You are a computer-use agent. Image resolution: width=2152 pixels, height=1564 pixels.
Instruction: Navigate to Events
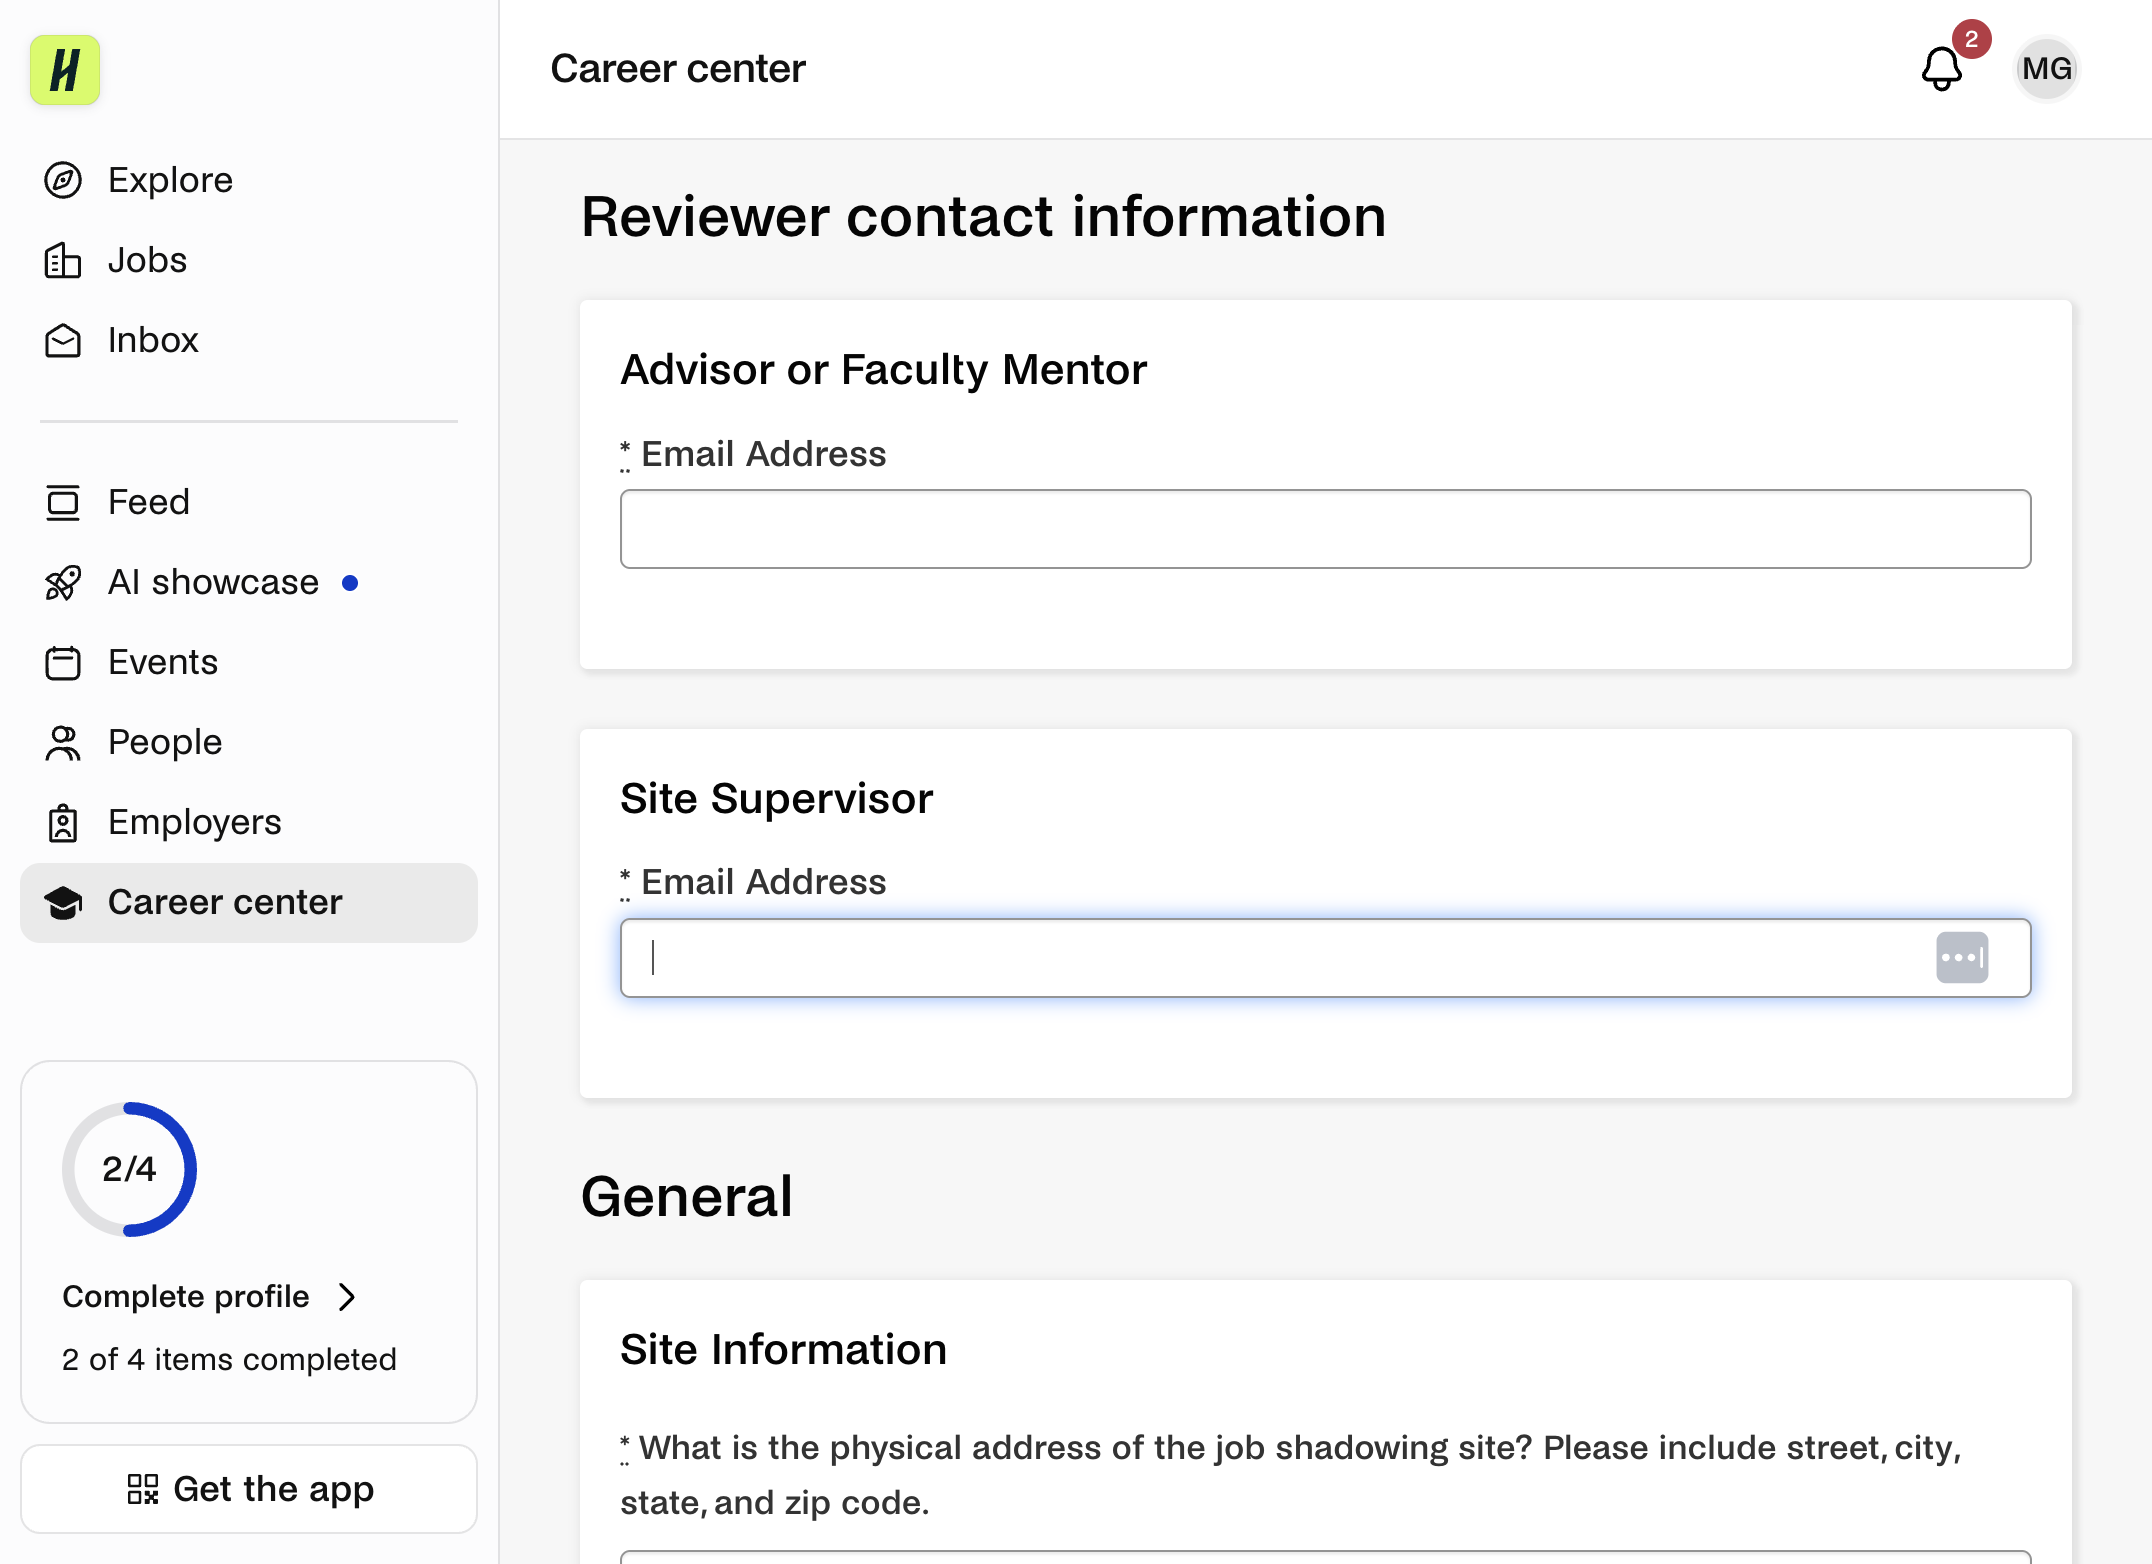(x=248, y=662)
